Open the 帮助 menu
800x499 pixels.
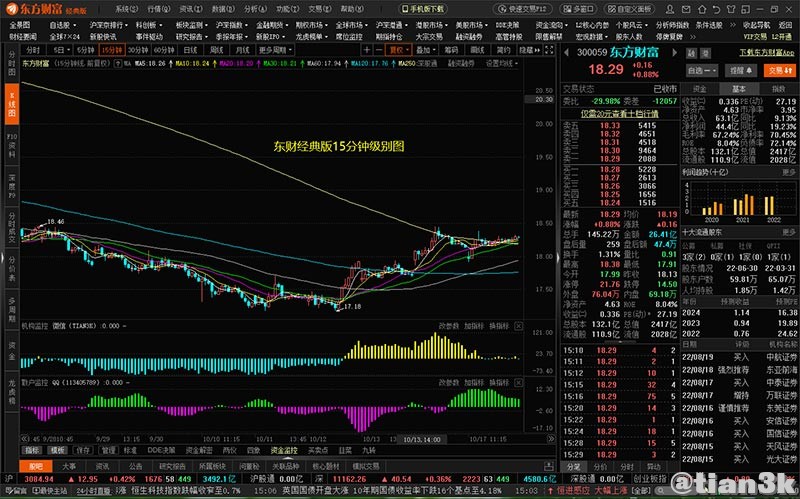pos(352,9)
